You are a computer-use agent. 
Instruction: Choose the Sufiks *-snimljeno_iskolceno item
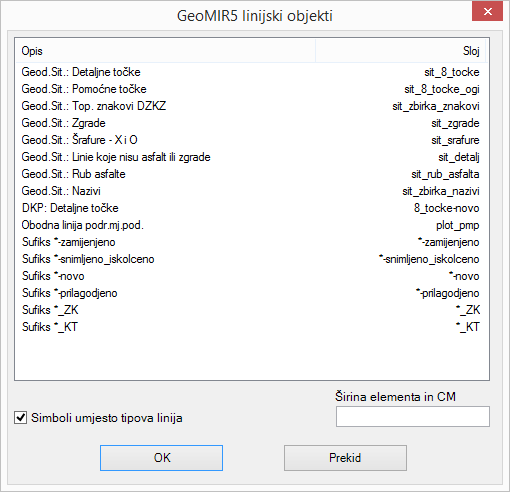251,259
